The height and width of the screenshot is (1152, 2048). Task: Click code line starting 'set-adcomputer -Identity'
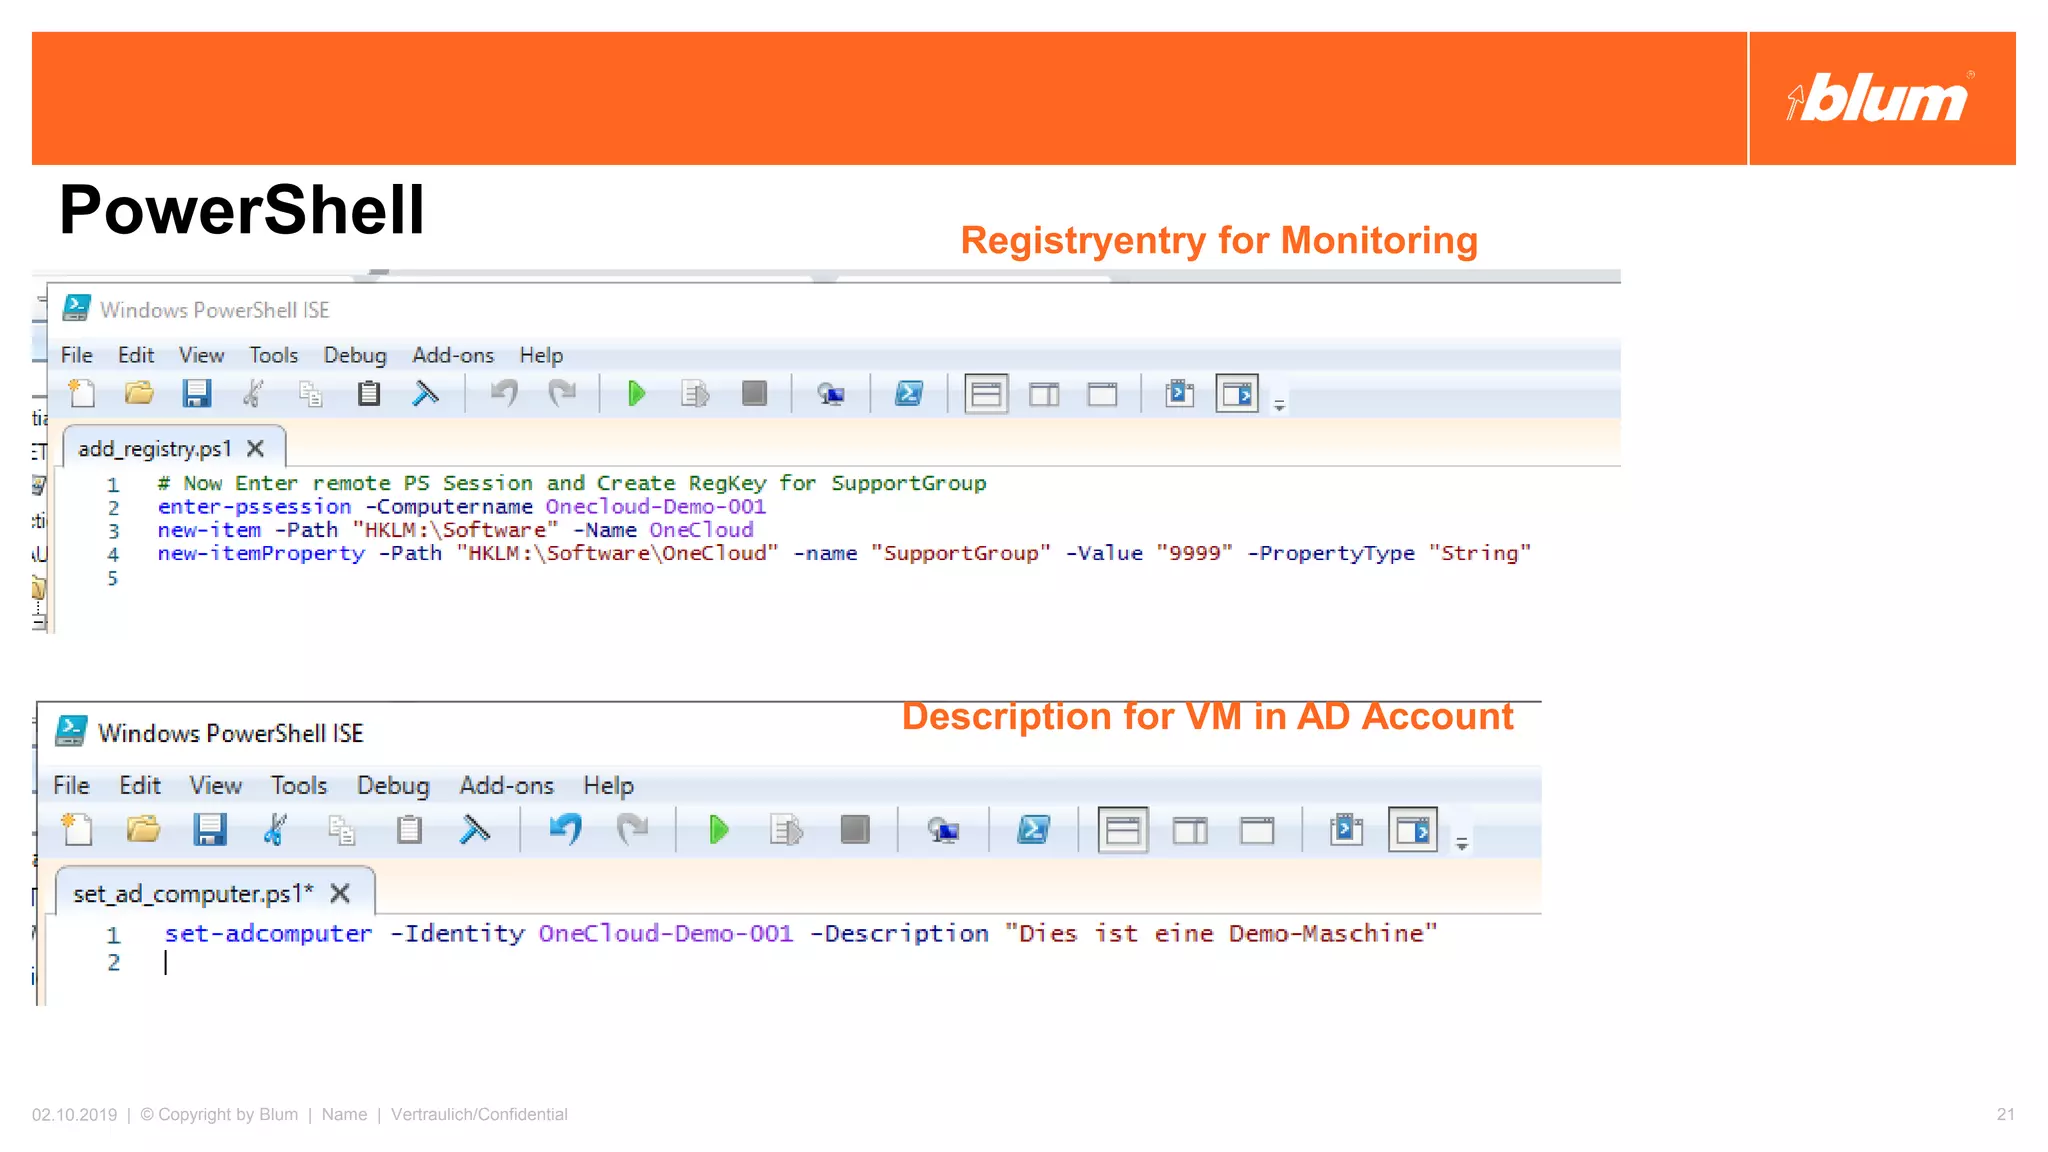(800, 933)
